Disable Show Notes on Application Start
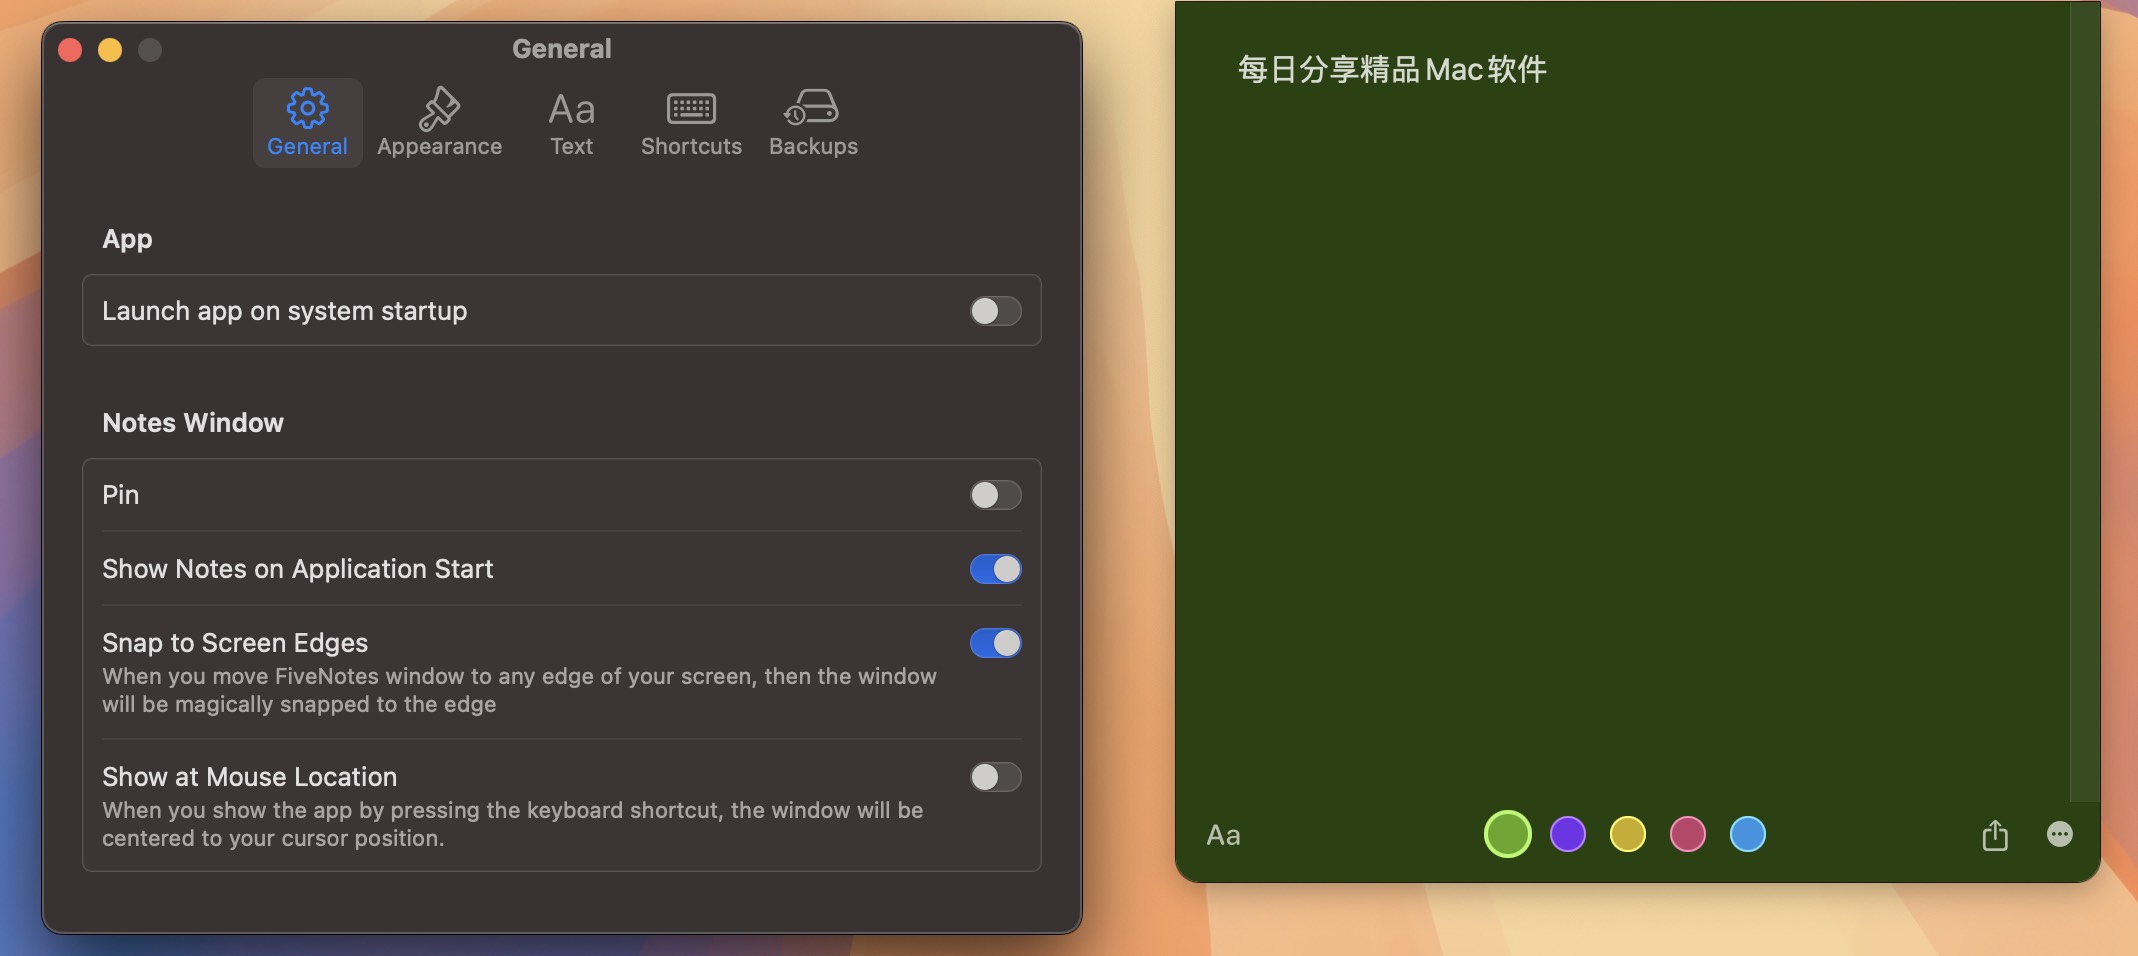 tap(996, 568)
